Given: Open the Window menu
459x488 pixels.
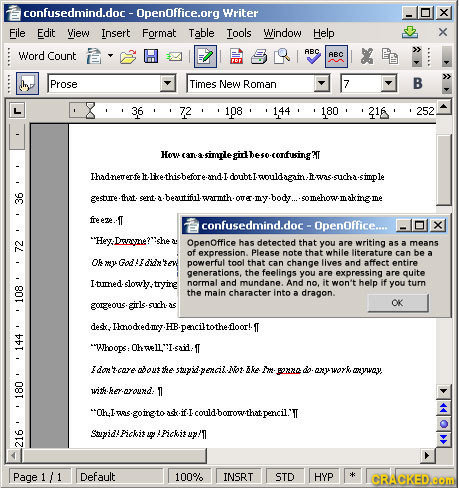Looking at the screenshot, I should [282, 33].
